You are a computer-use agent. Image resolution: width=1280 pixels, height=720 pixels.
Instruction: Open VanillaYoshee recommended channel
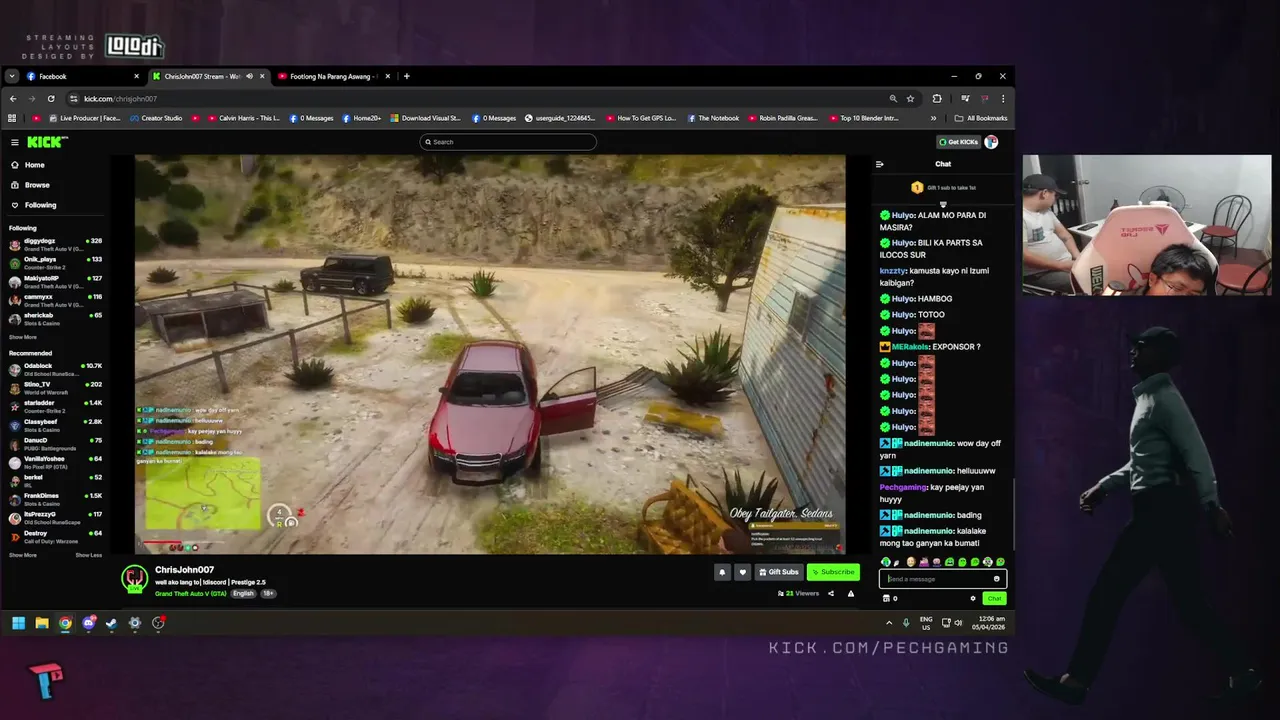57,461
